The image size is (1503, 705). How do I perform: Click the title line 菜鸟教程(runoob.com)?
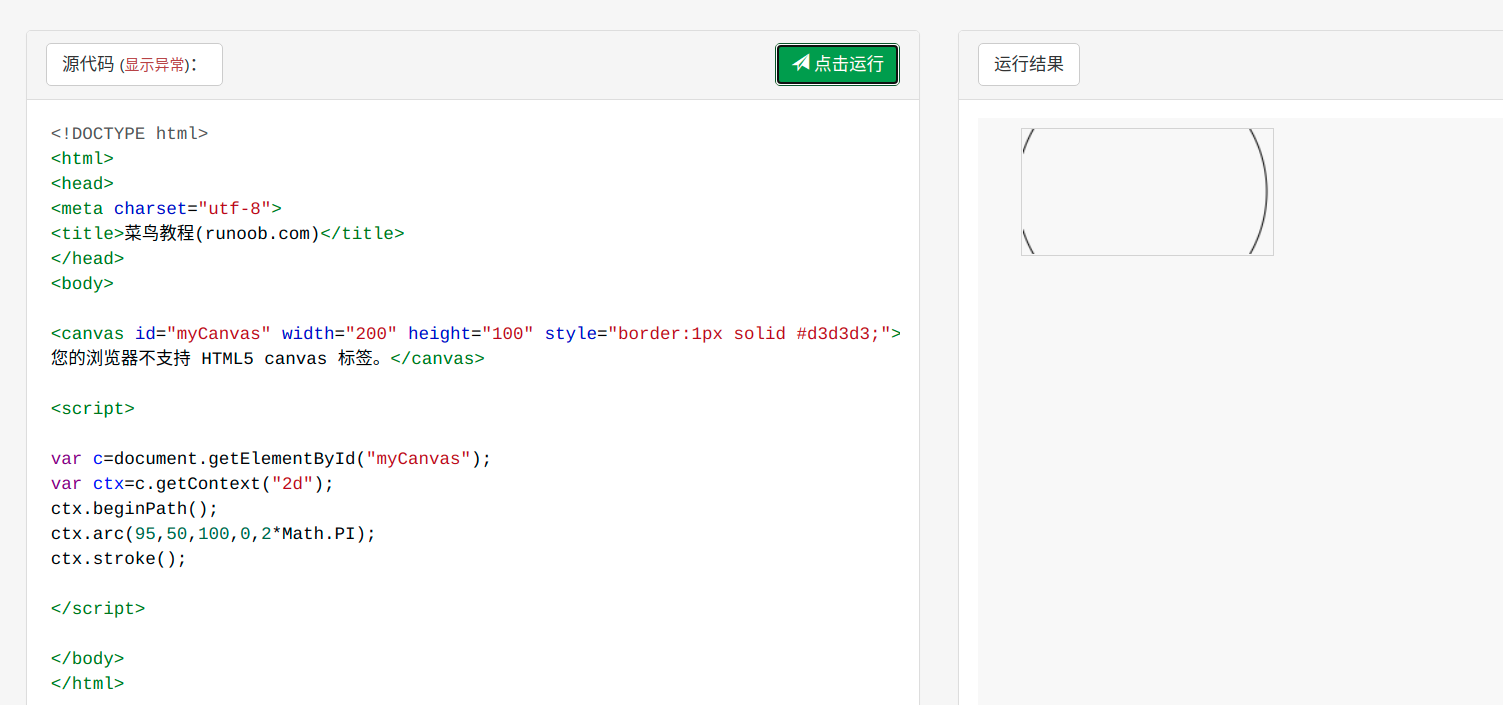point(227,234)
